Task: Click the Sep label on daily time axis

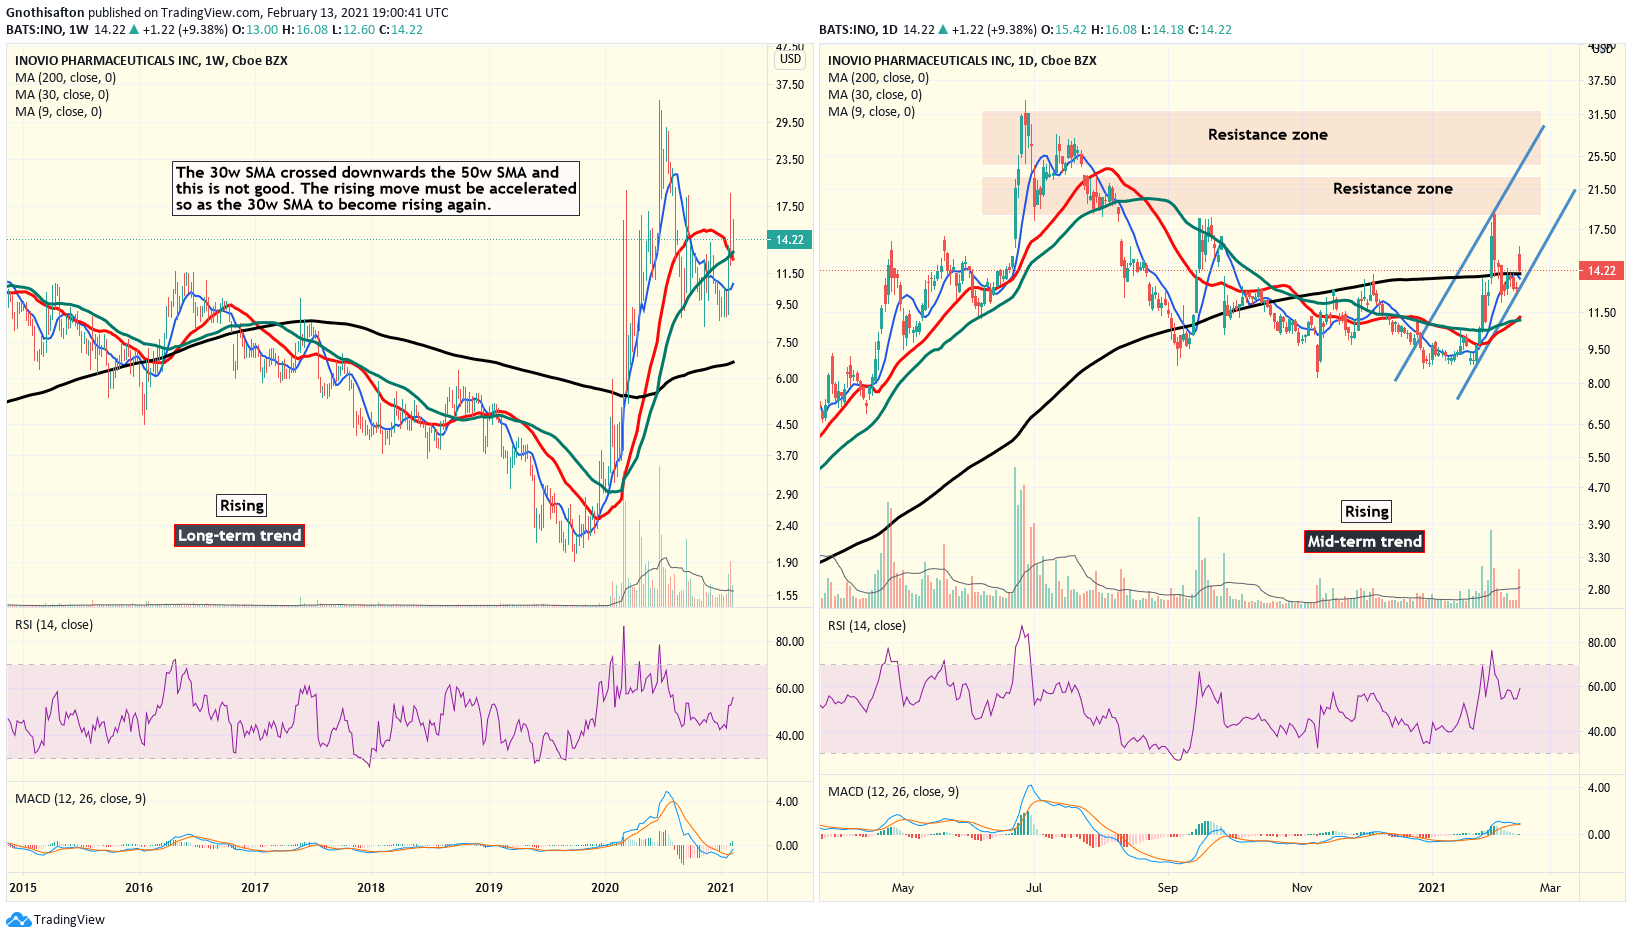Action: click(x=1168, y=888)
